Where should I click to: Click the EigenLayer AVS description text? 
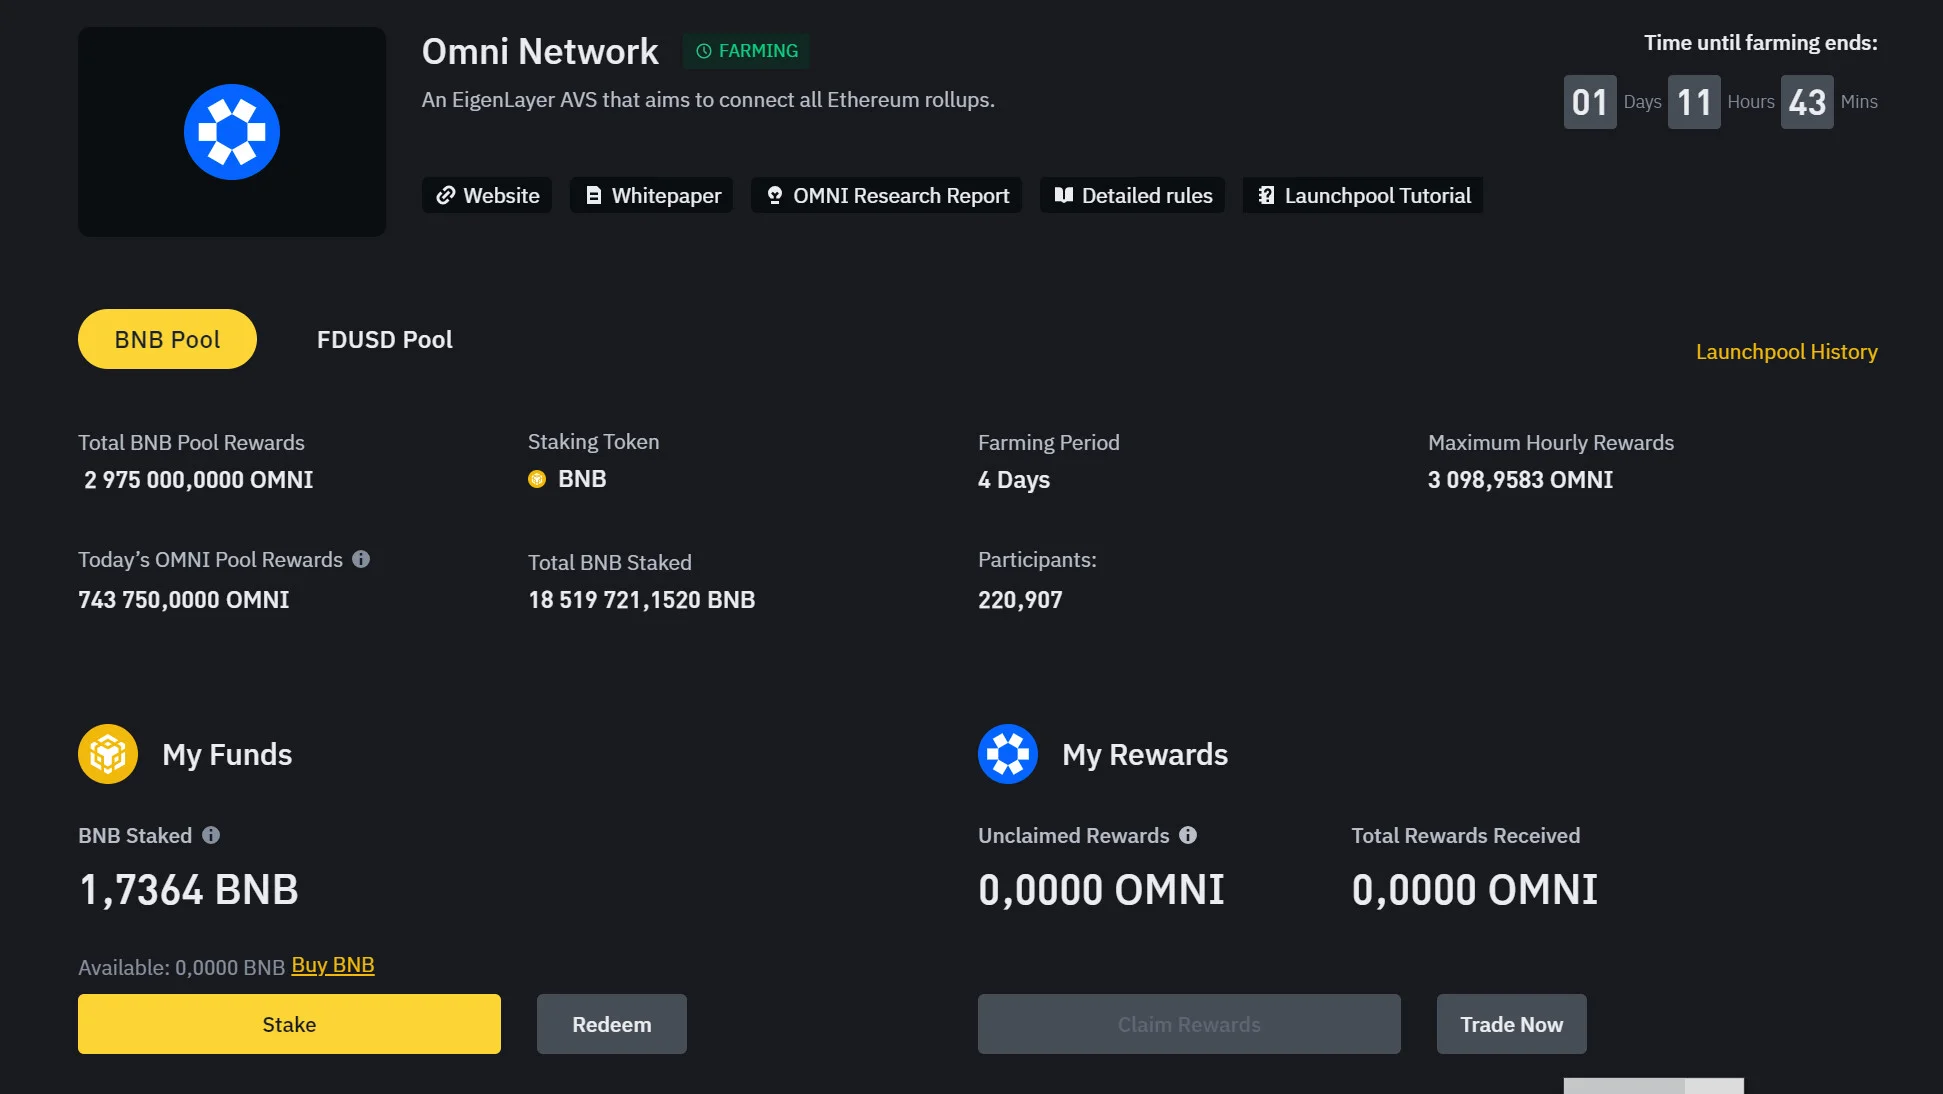point(708,100)
